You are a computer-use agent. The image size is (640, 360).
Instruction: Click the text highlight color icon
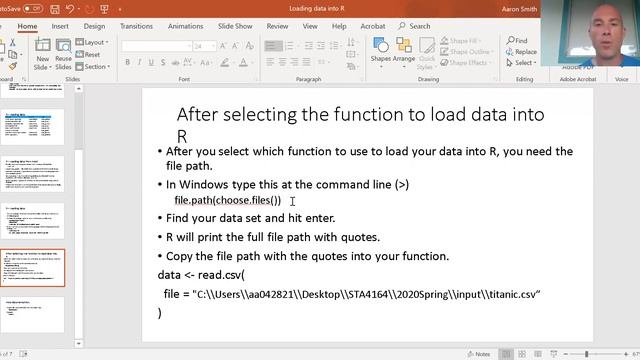pyautogui.click(x=224, y=62)
